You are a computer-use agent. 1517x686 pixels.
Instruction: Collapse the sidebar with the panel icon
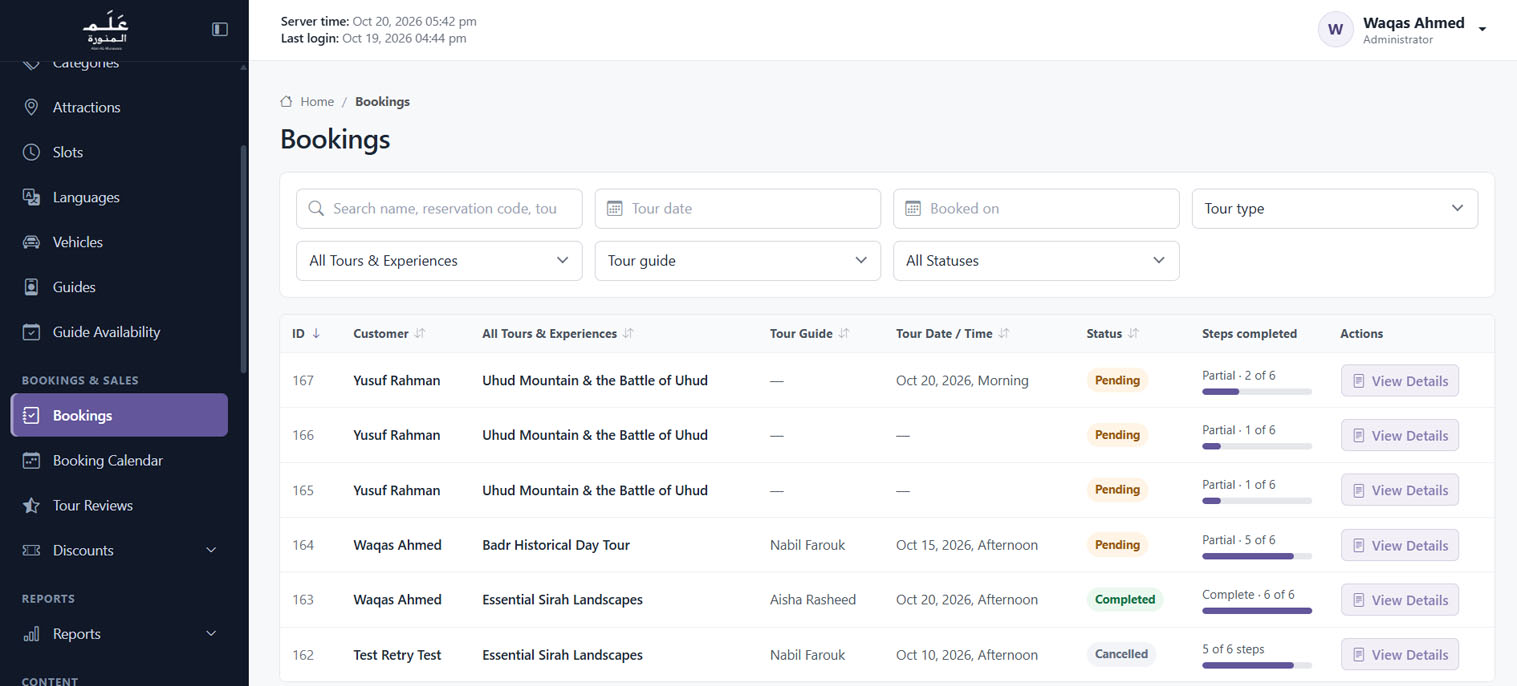pos(220,29)
